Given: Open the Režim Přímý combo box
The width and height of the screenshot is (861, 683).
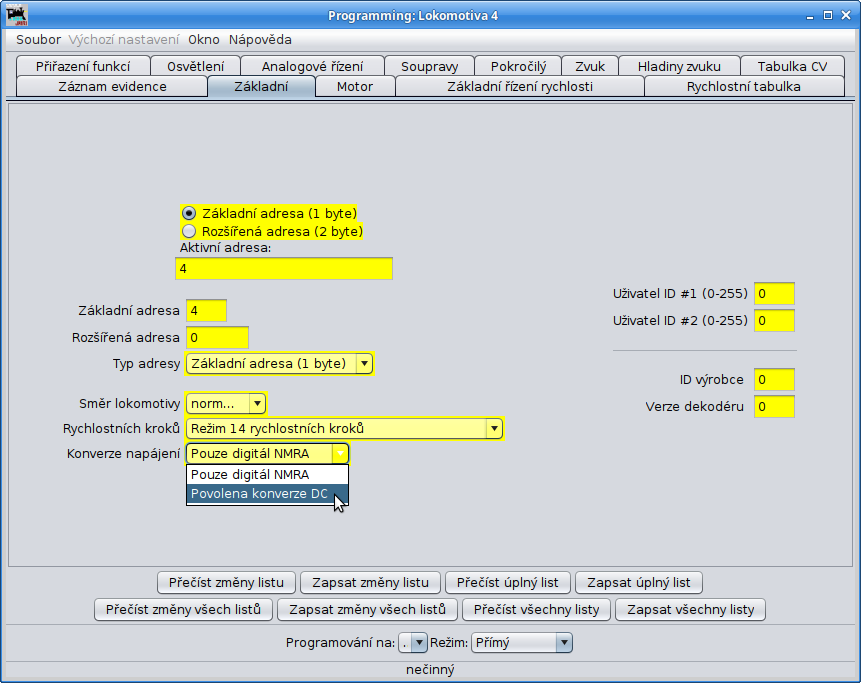Looking at the screenshot, I should (x=522, y=642).
